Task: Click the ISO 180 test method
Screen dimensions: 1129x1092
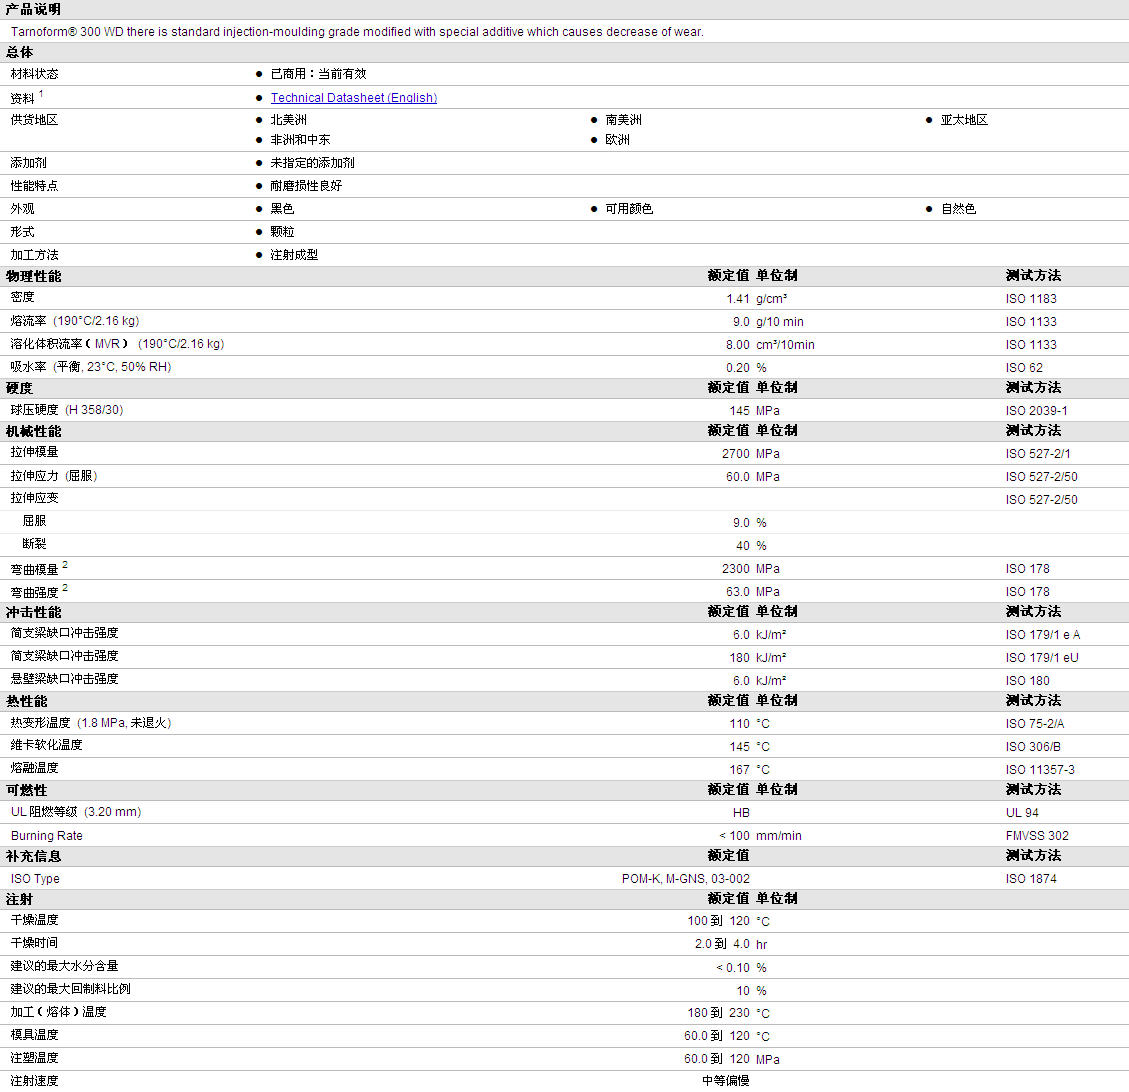Action: click(x=1027, y=681)
